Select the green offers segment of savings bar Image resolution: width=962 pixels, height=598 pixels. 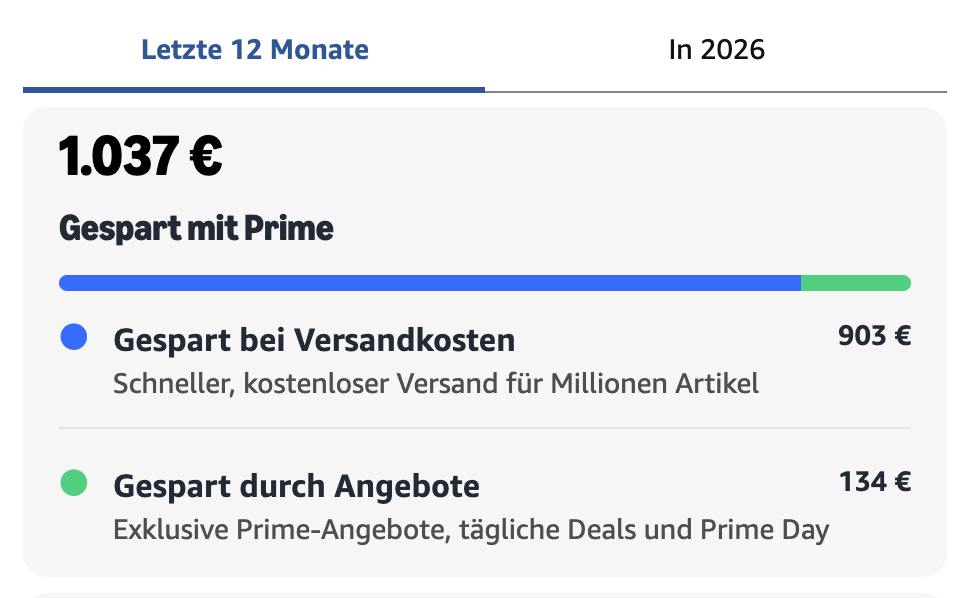(855, 283)
